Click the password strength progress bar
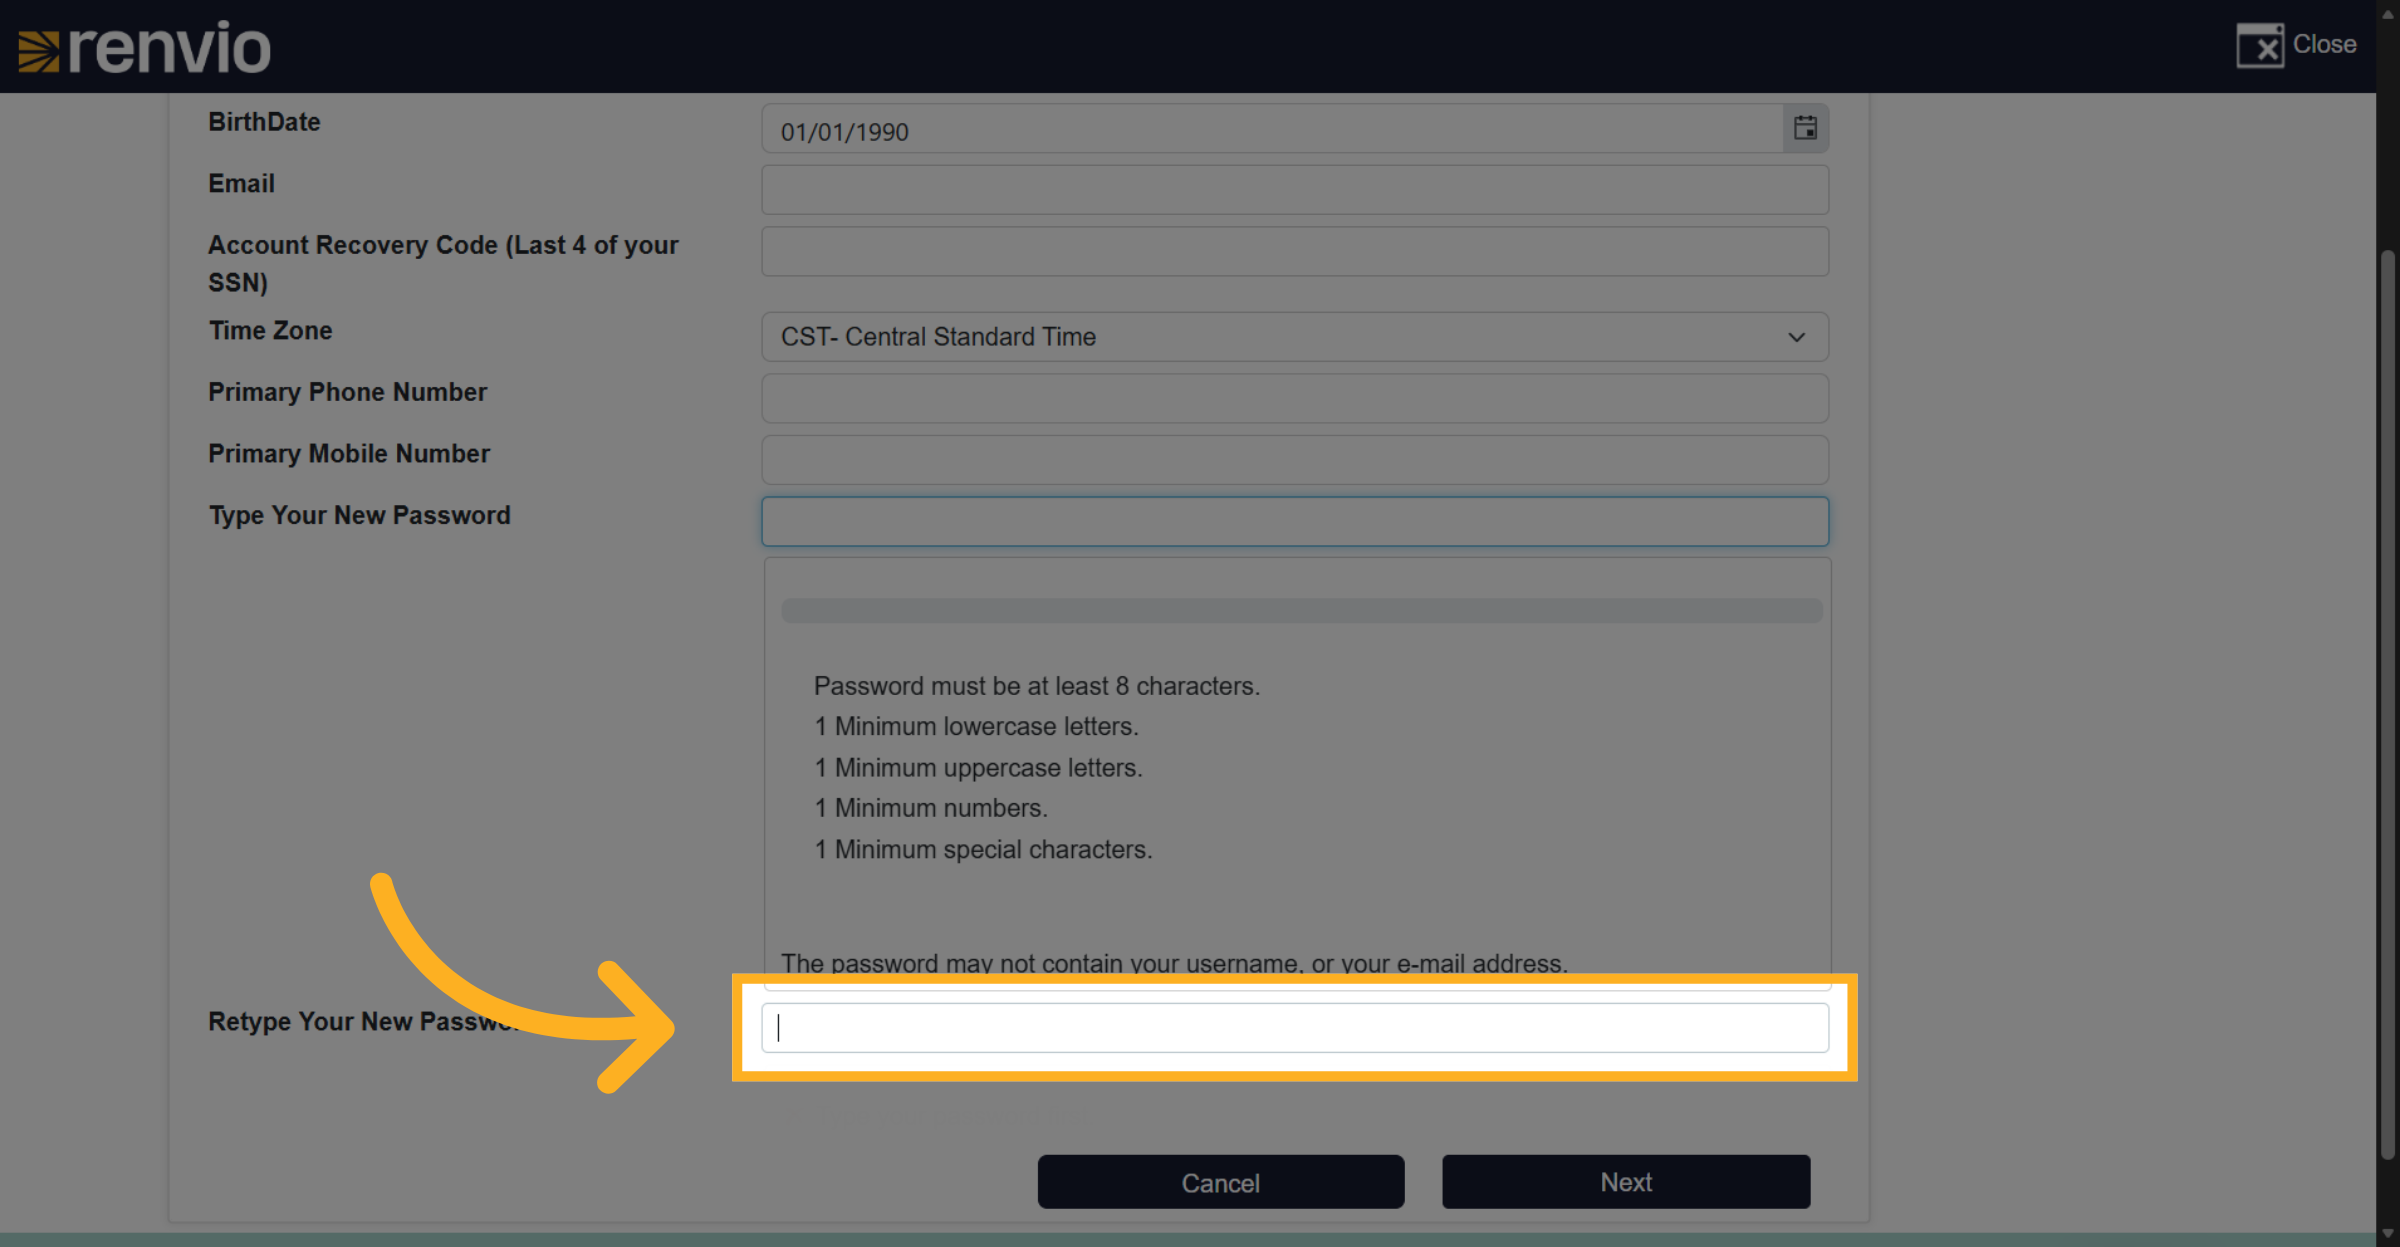Screen dimensions: 2400x1247 [x=1302, y=611]
